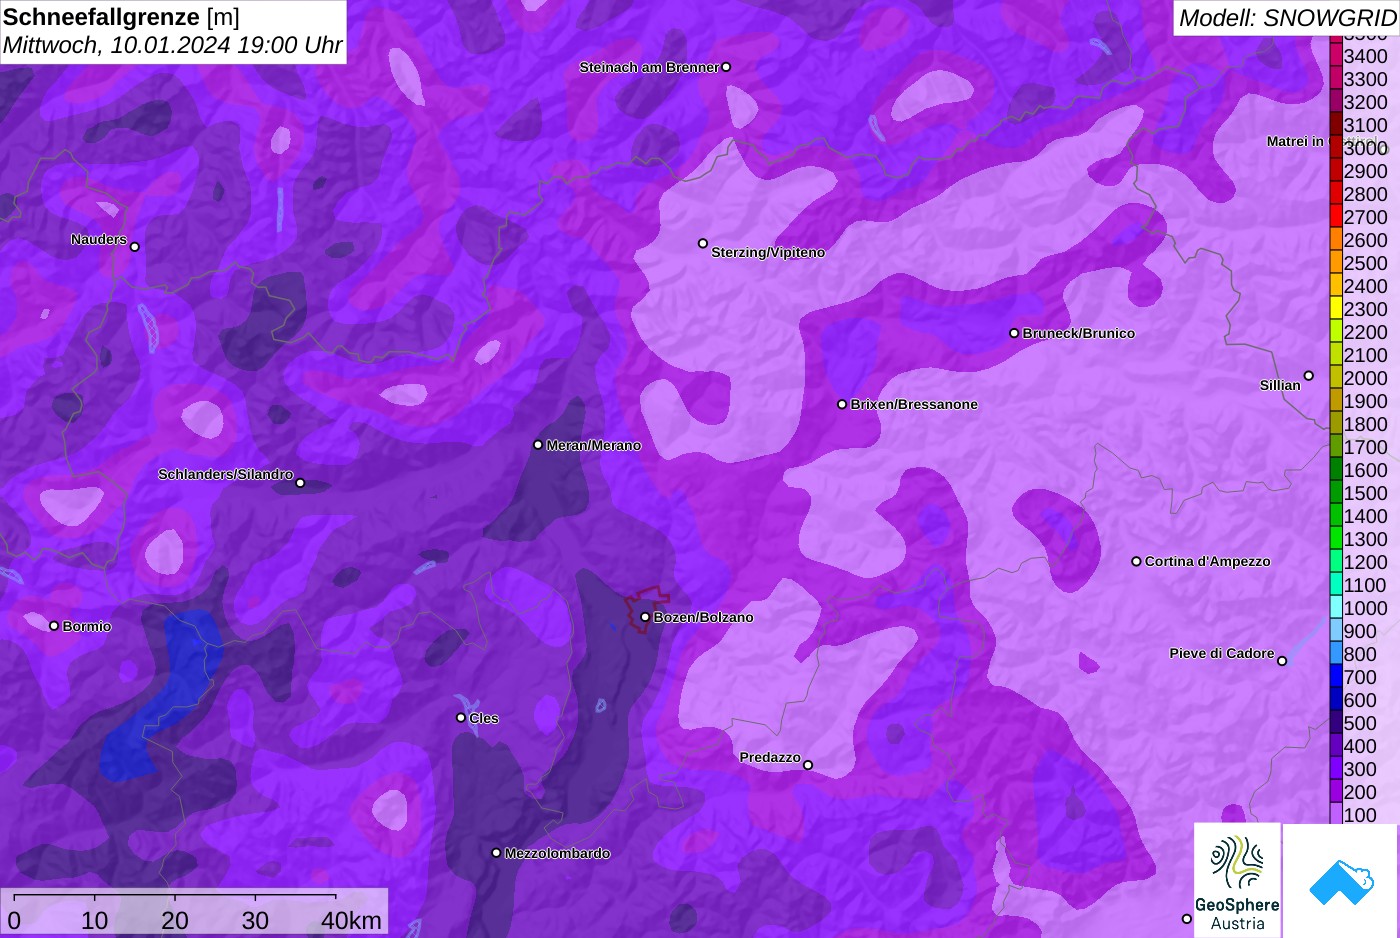Select the Cortina d'Ampezzo location marker
This screenshot has height=938, width=1400.
1136,561
